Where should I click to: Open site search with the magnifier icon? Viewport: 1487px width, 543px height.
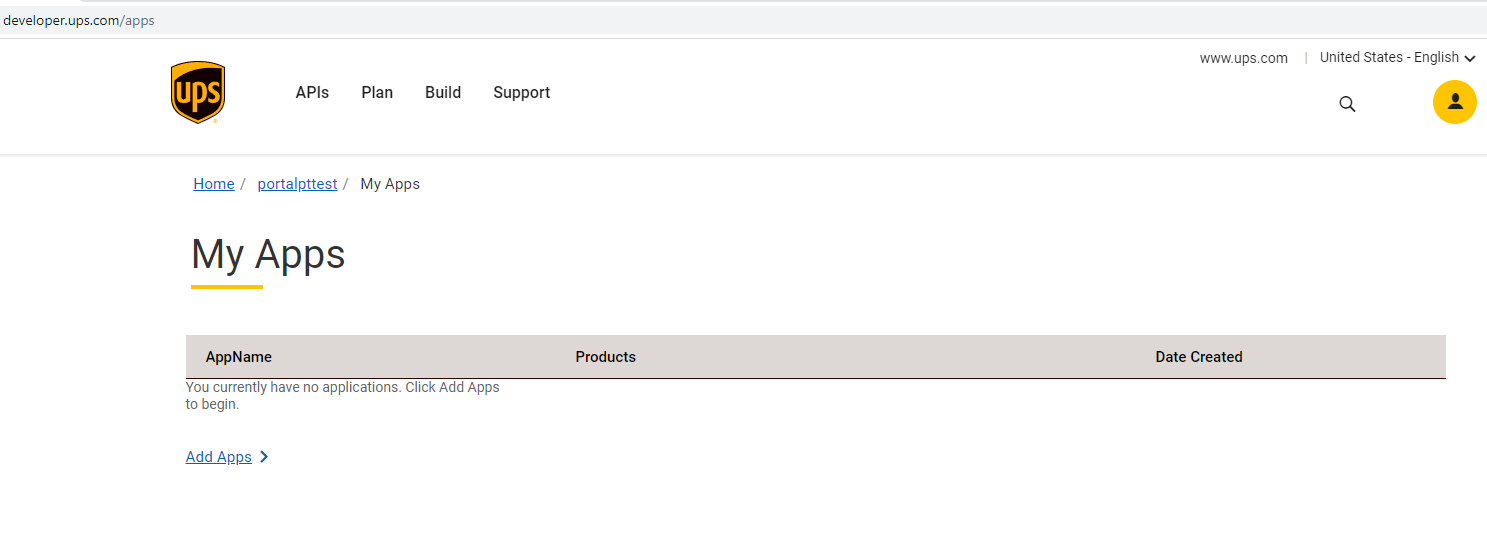1347,104
